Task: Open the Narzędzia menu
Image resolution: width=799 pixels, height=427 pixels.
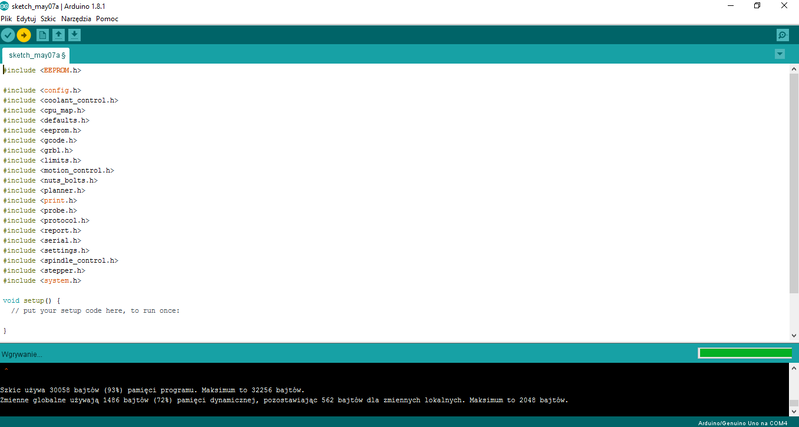Action: [x=76, y=19]
